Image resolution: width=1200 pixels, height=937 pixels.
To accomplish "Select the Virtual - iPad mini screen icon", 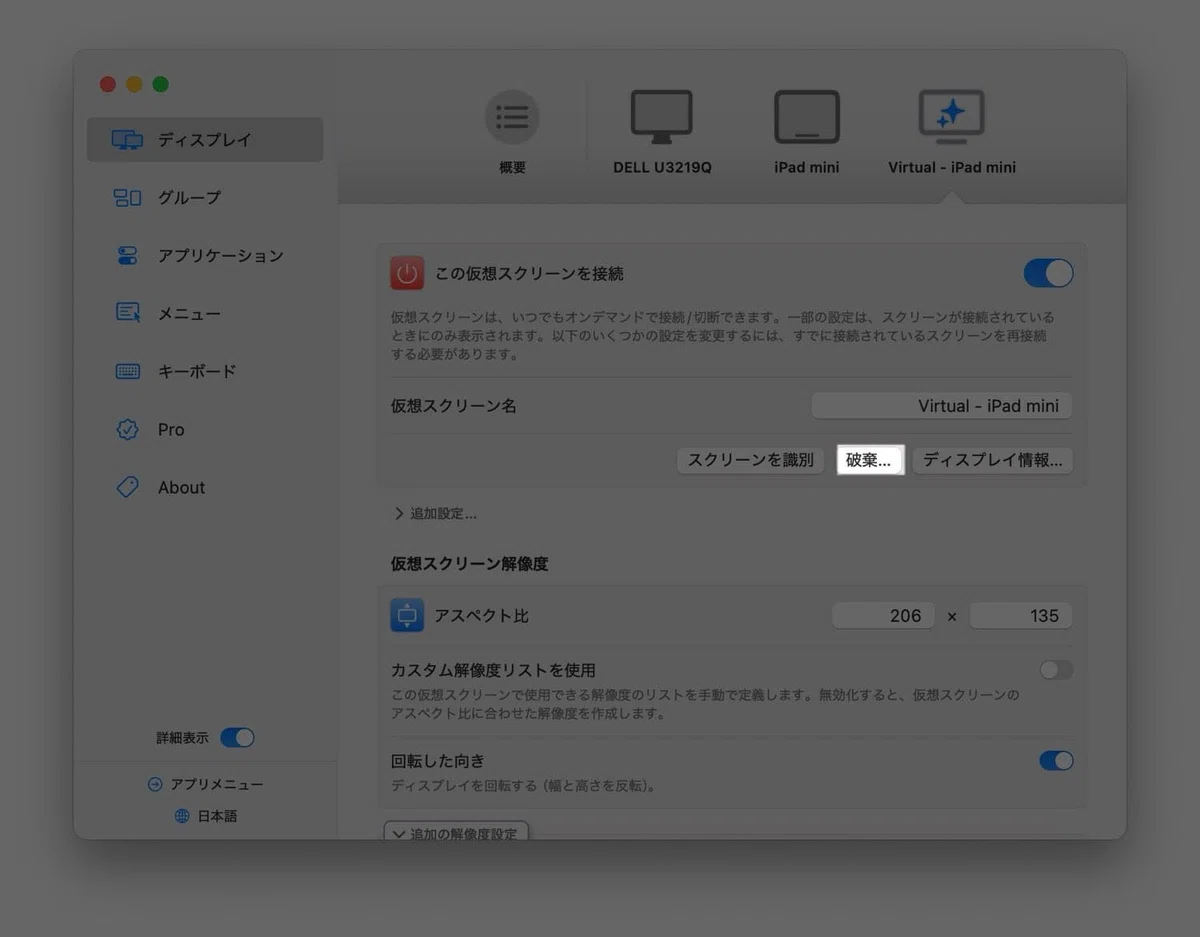I will click(x=952, y=117).
